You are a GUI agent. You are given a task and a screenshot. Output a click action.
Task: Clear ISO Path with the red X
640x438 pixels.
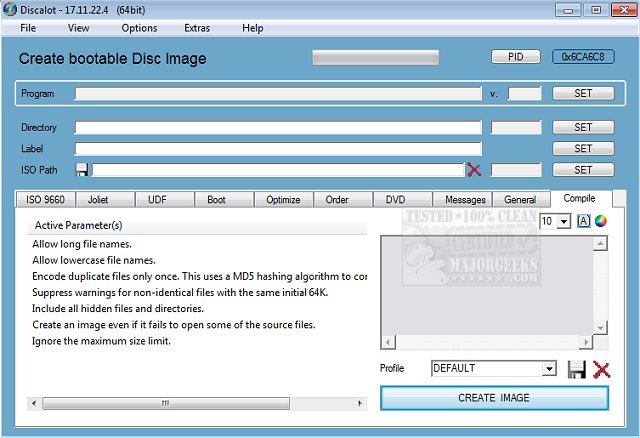point(473,169)
